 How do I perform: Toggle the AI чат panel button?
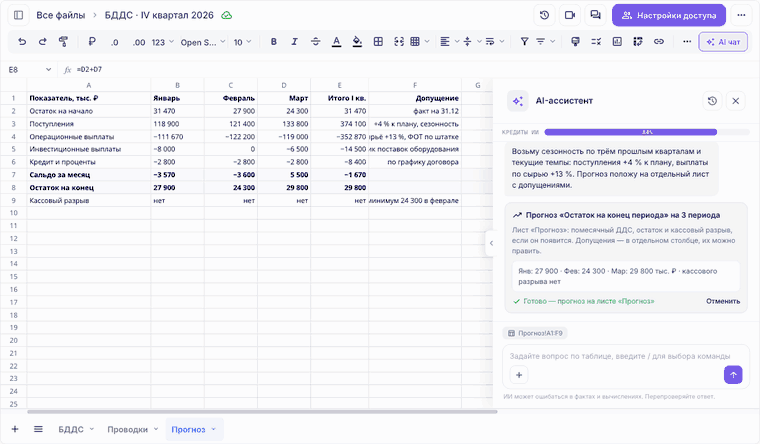pos(723,42)
